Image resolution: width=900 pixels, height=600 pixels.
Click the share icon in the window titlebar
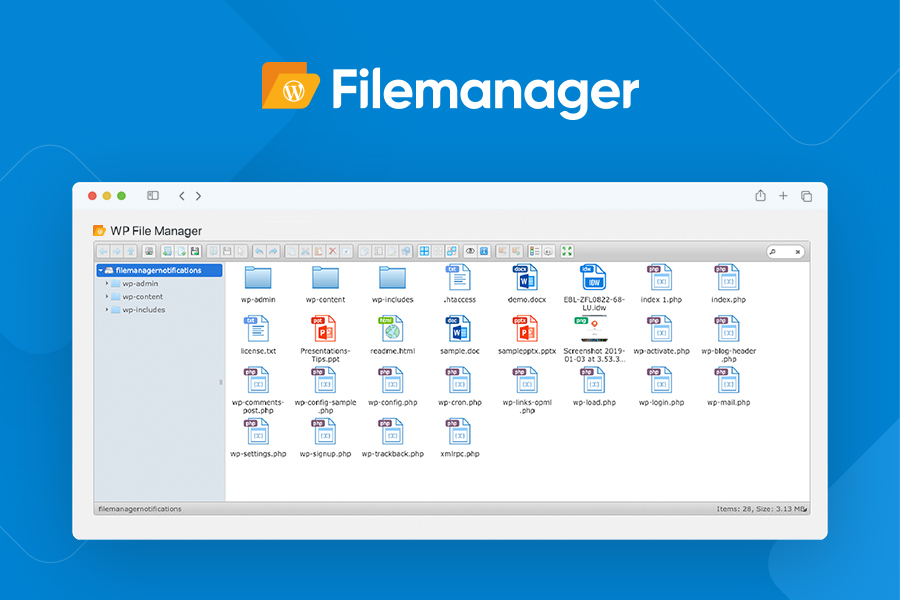(760, 196)
